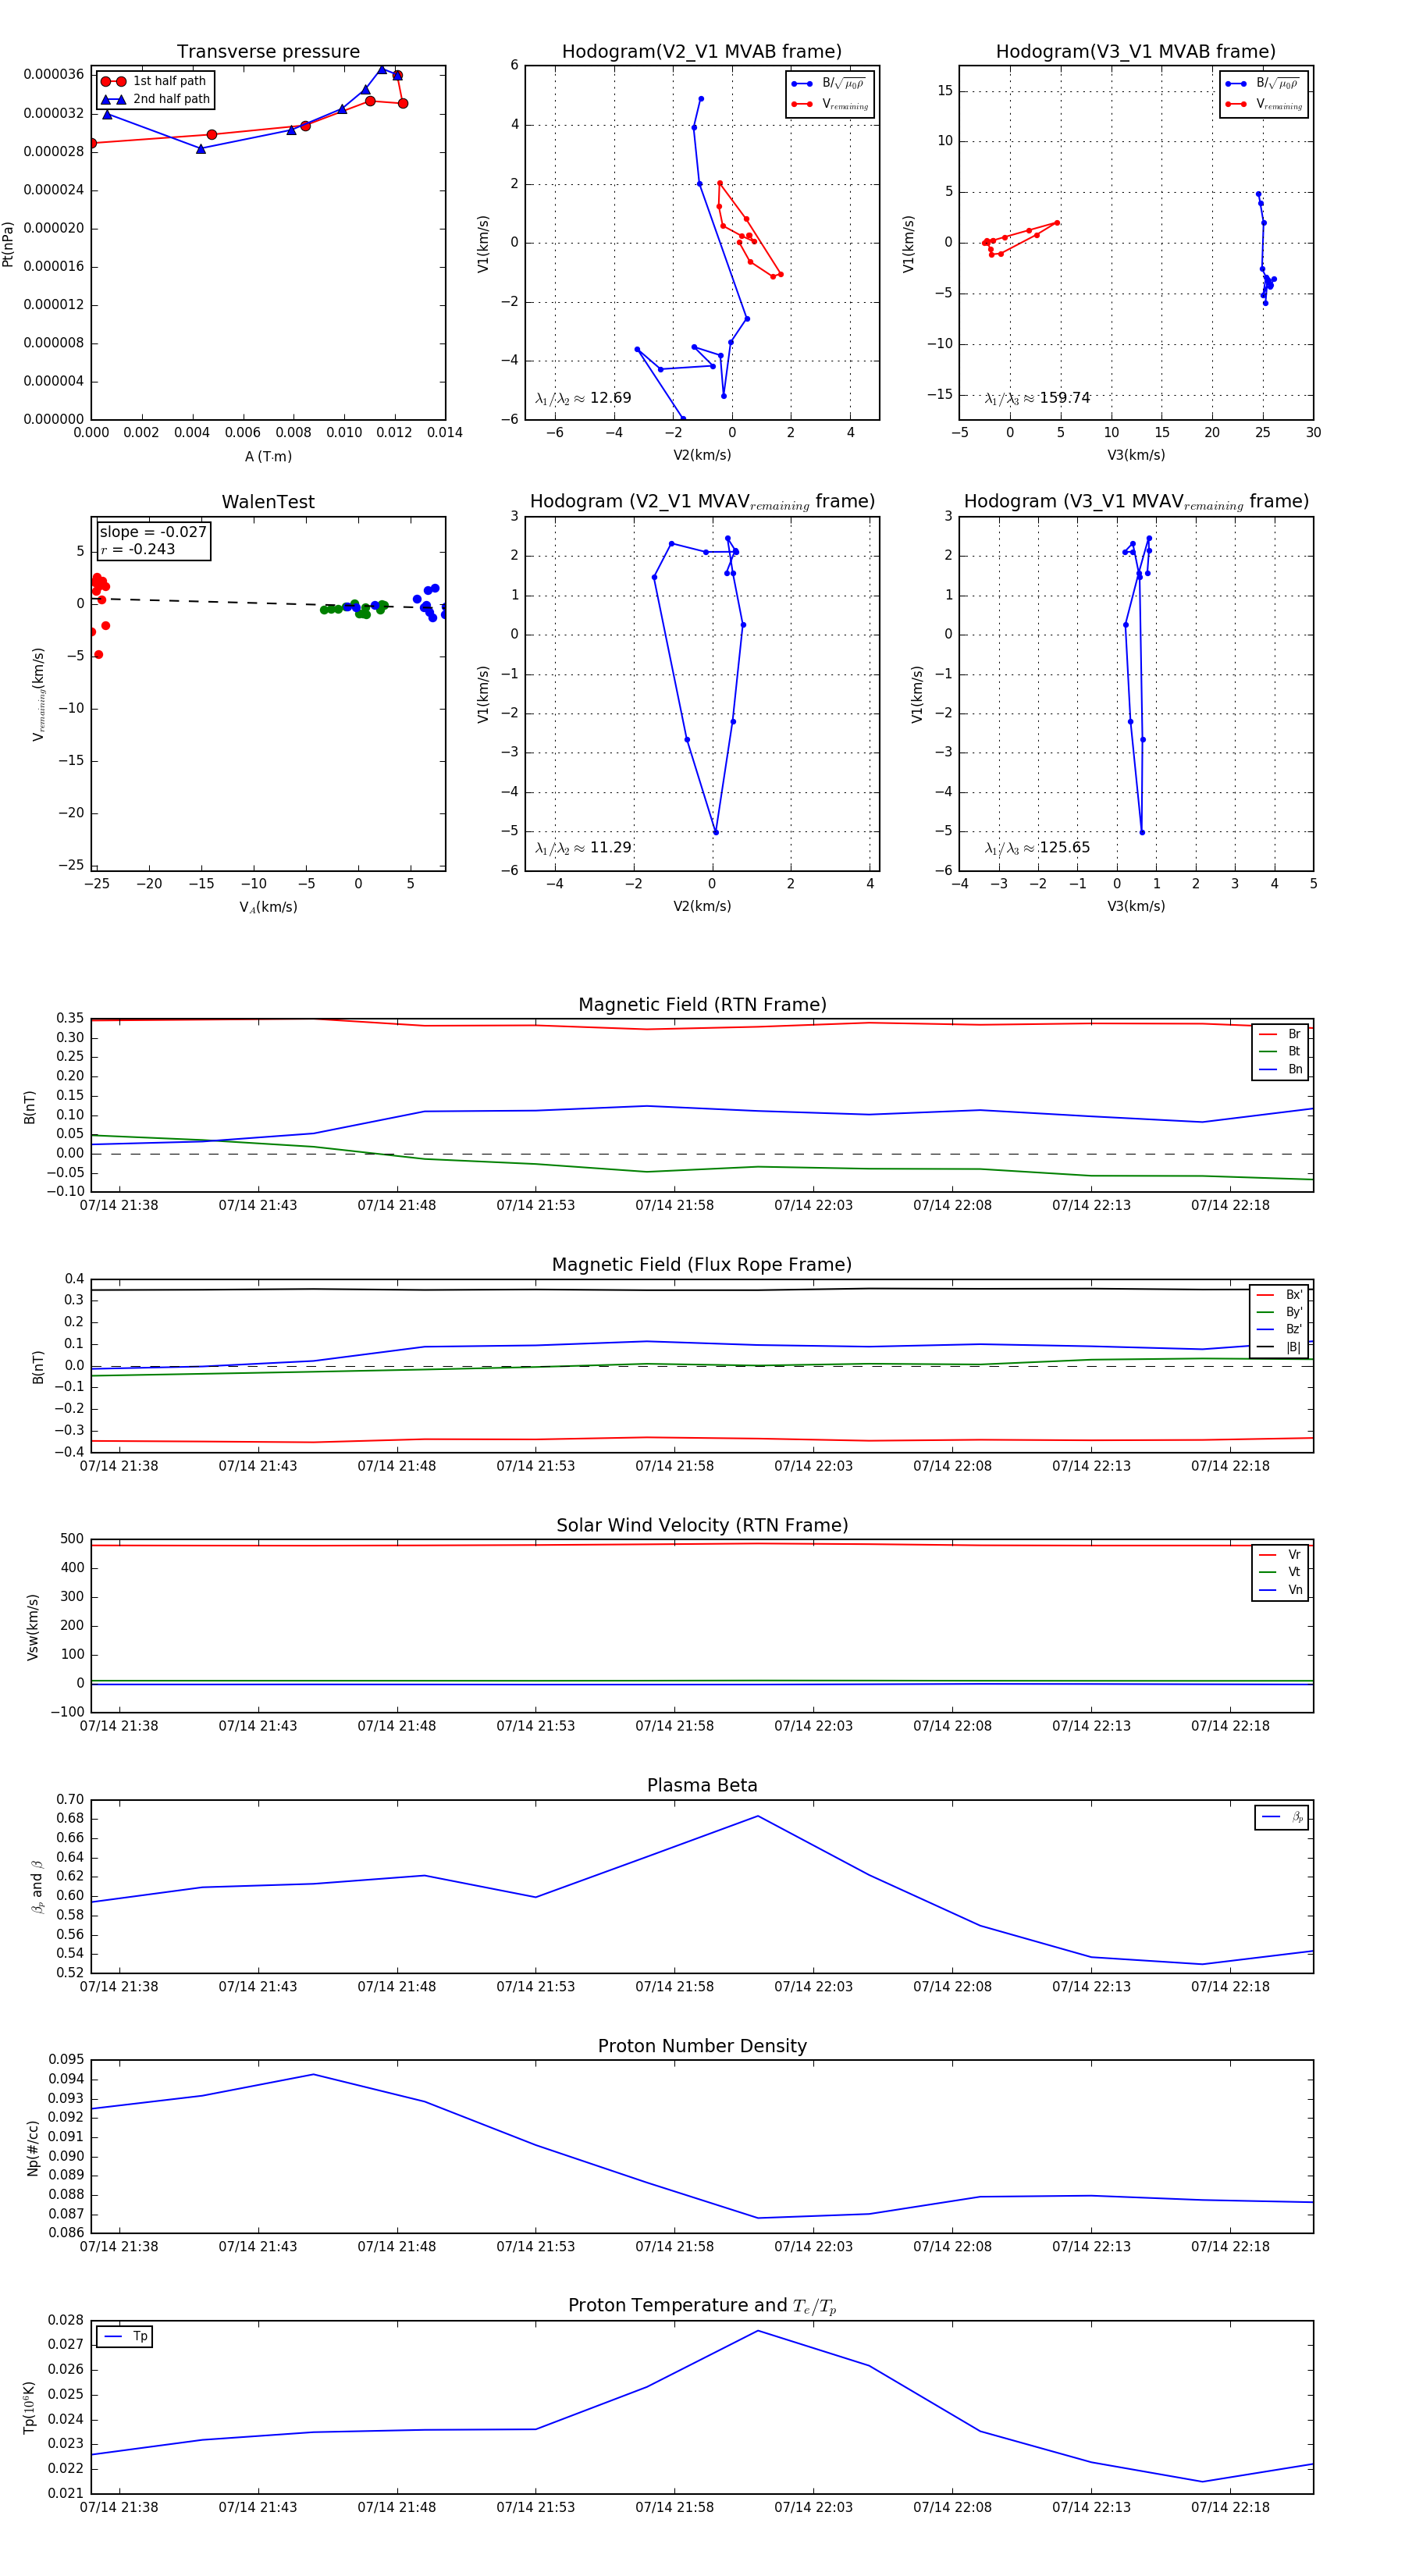Select the 'Bn' legend entry
Screen dimensions: 1405x2576
tap(1281, 1069)
